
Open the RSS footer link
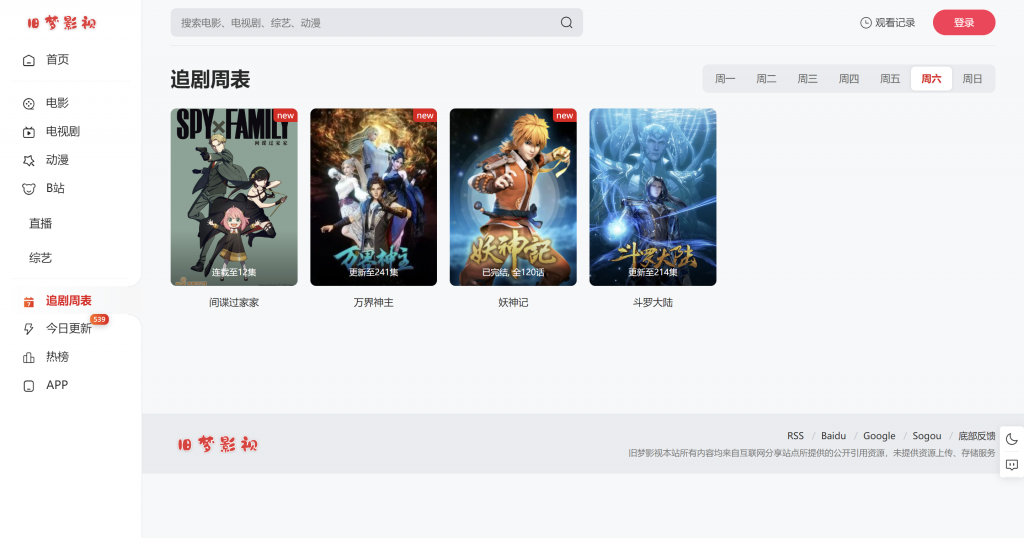click(795, 436)
